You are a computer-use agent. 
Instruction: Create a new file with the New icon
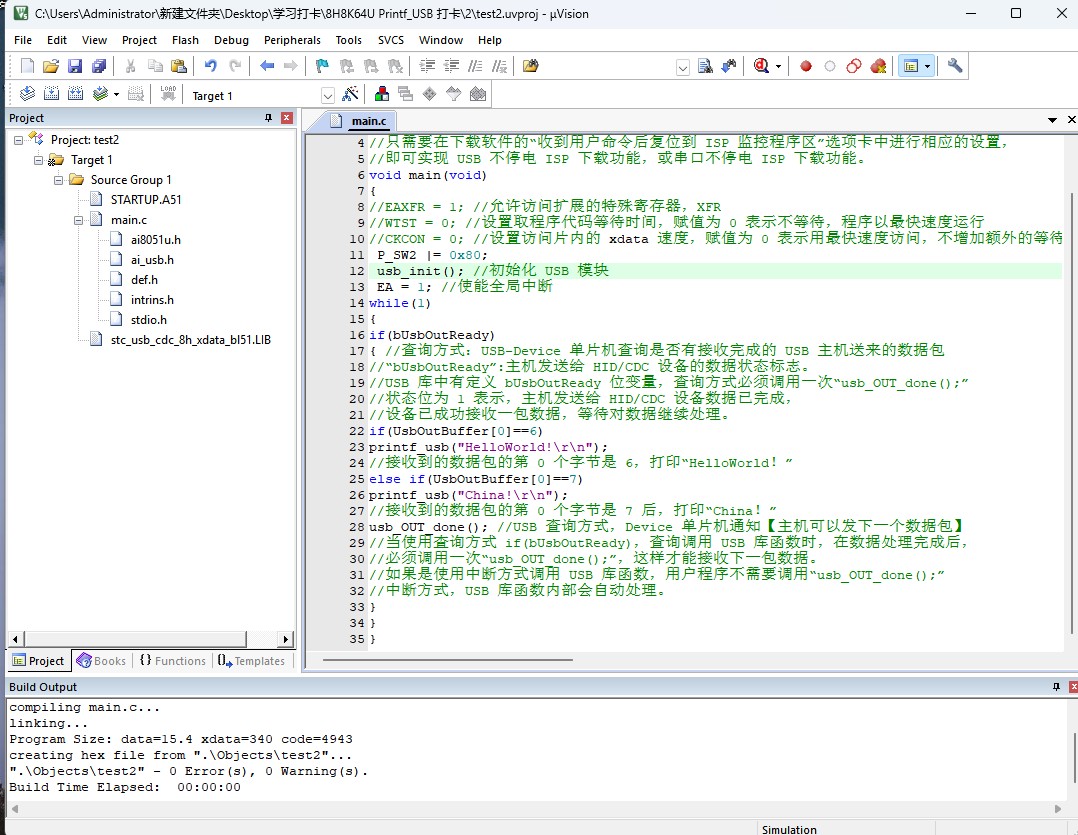coord(28,66)
